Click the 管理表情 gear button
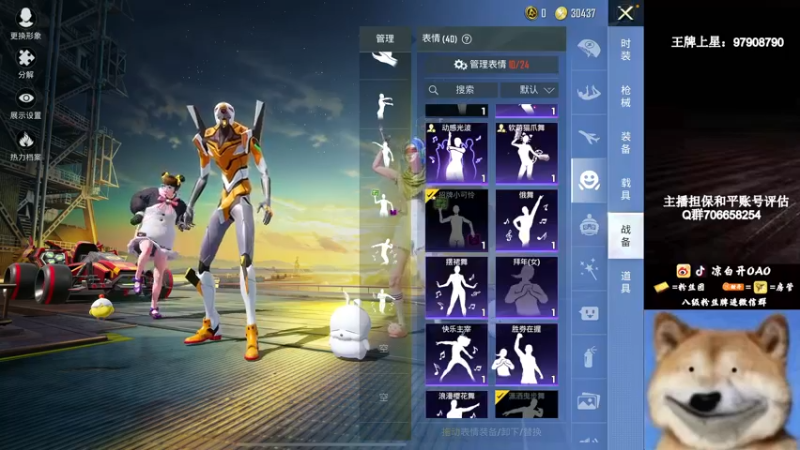Viewport: 800px width, 450px height. [492, 65]
